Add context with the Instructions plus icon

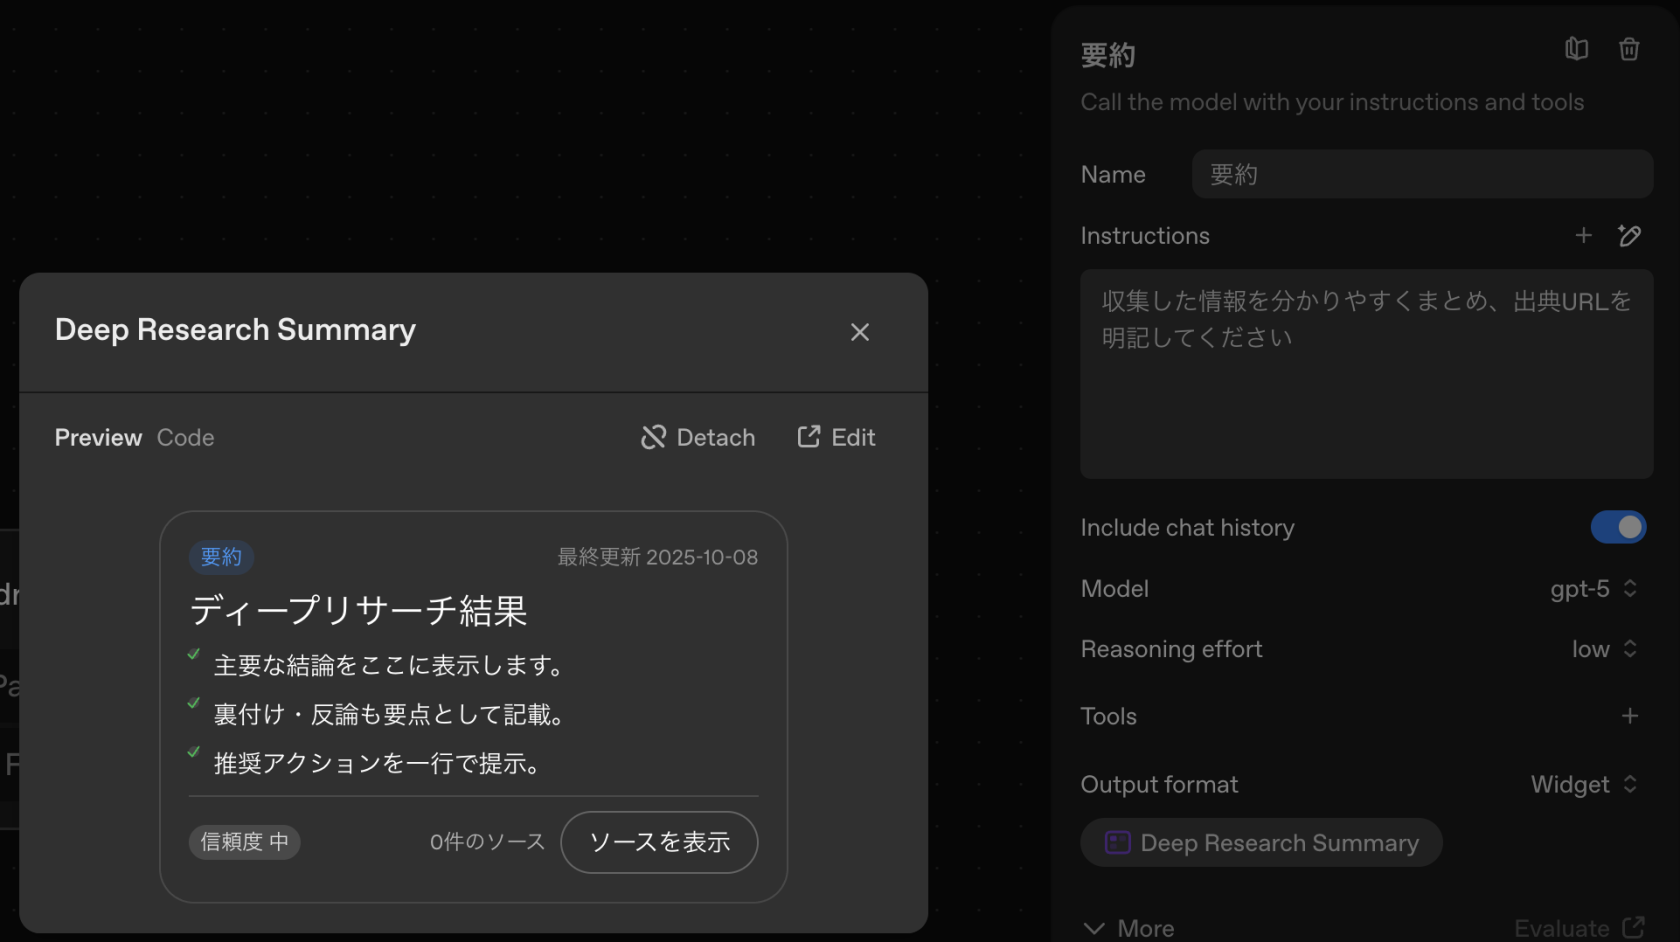[x=1583, y=236]
